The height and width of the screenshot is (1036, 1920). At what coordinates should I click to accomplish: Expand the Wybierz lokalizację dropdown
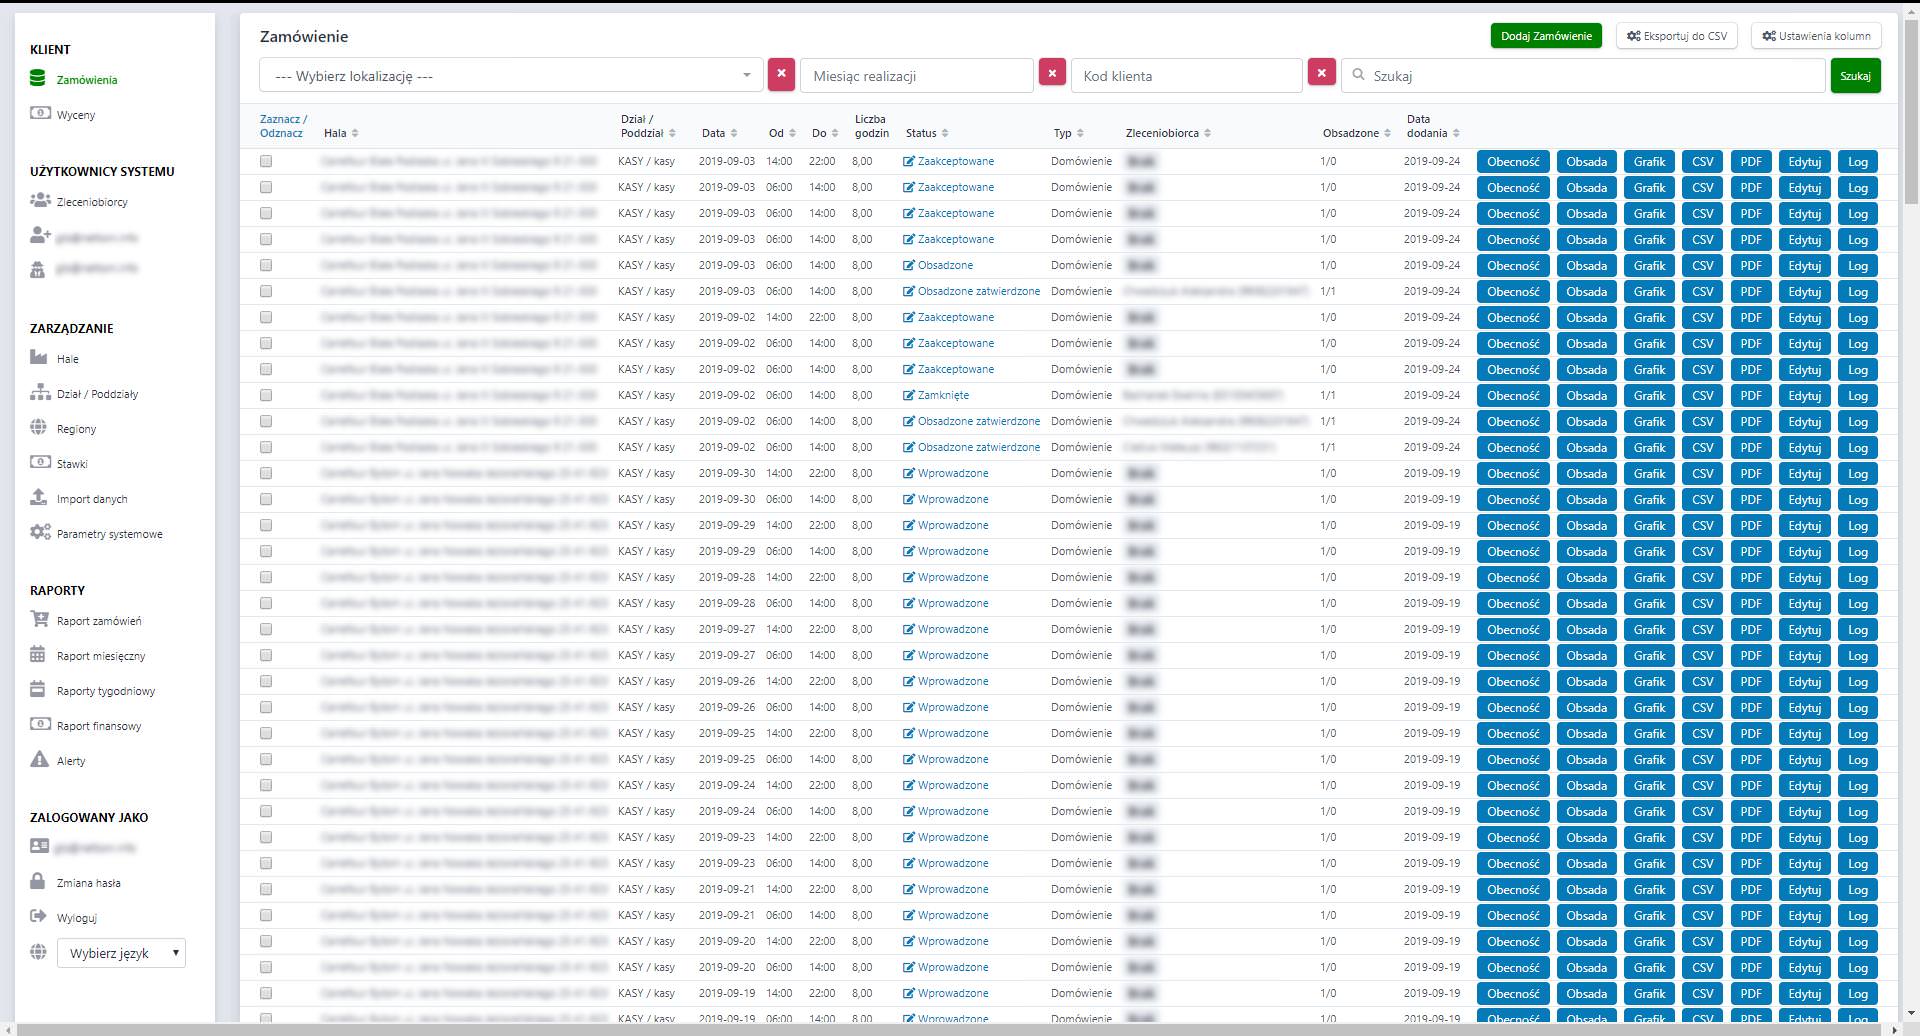510,76
